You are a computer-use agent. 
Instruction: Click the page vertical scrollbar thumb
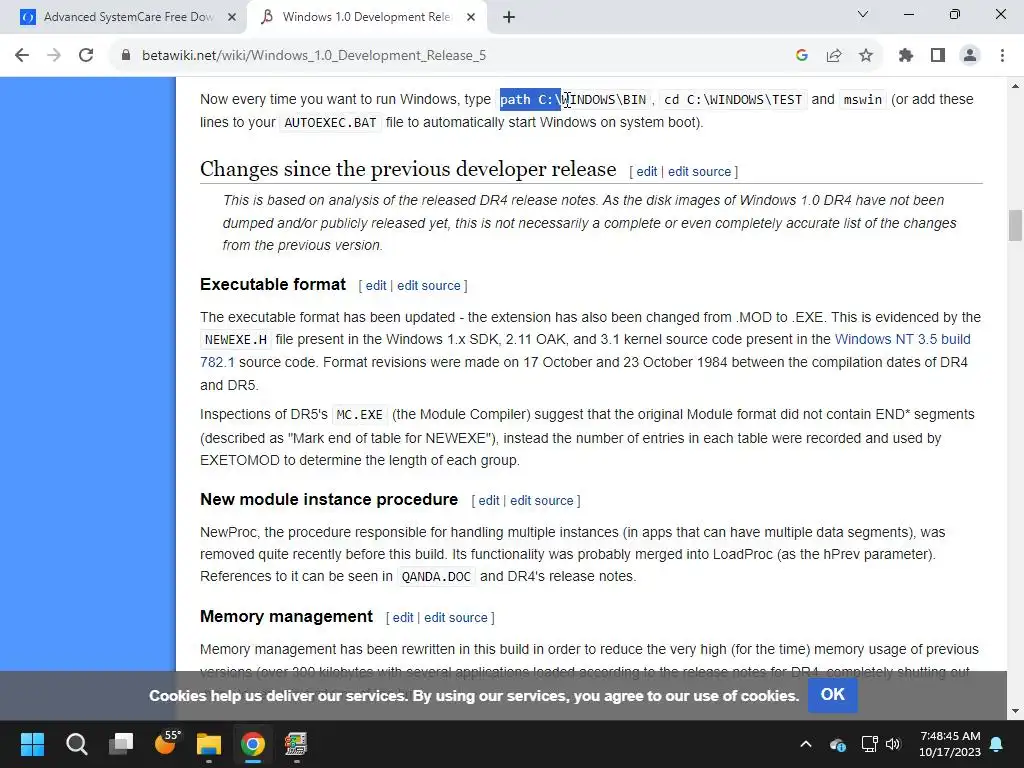tap(1015, 225)
